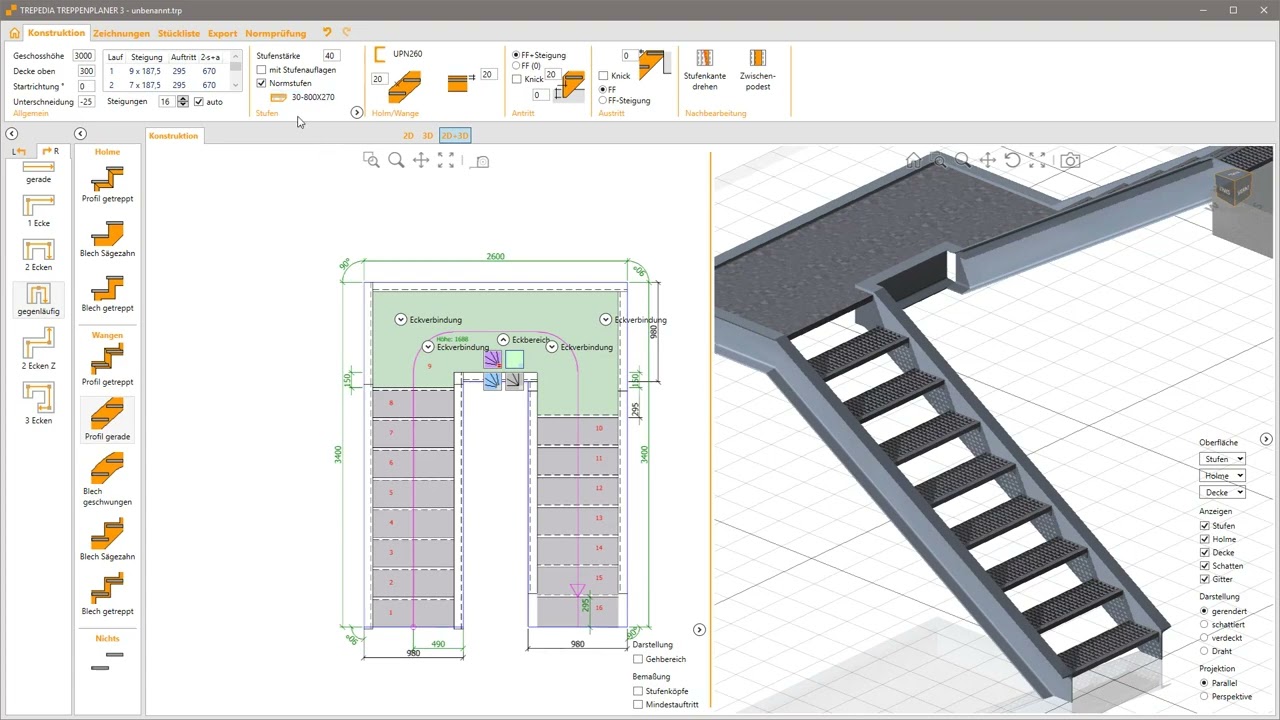
Task: Select Profil getreppt under Holme
Action: click(107, 185)
